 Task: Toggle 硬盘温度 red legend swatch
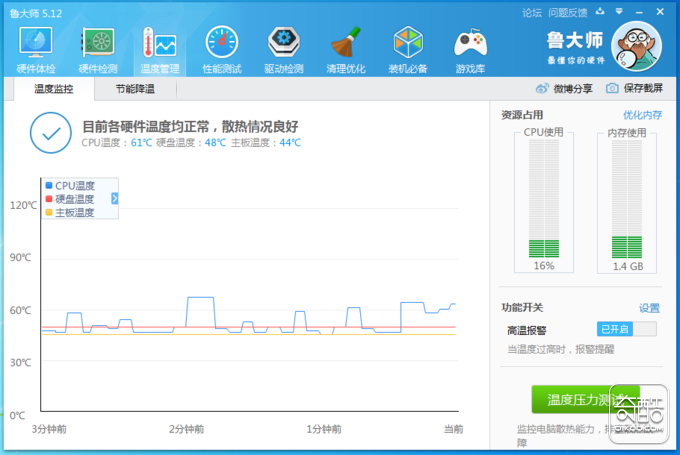[x=49, y=199]
